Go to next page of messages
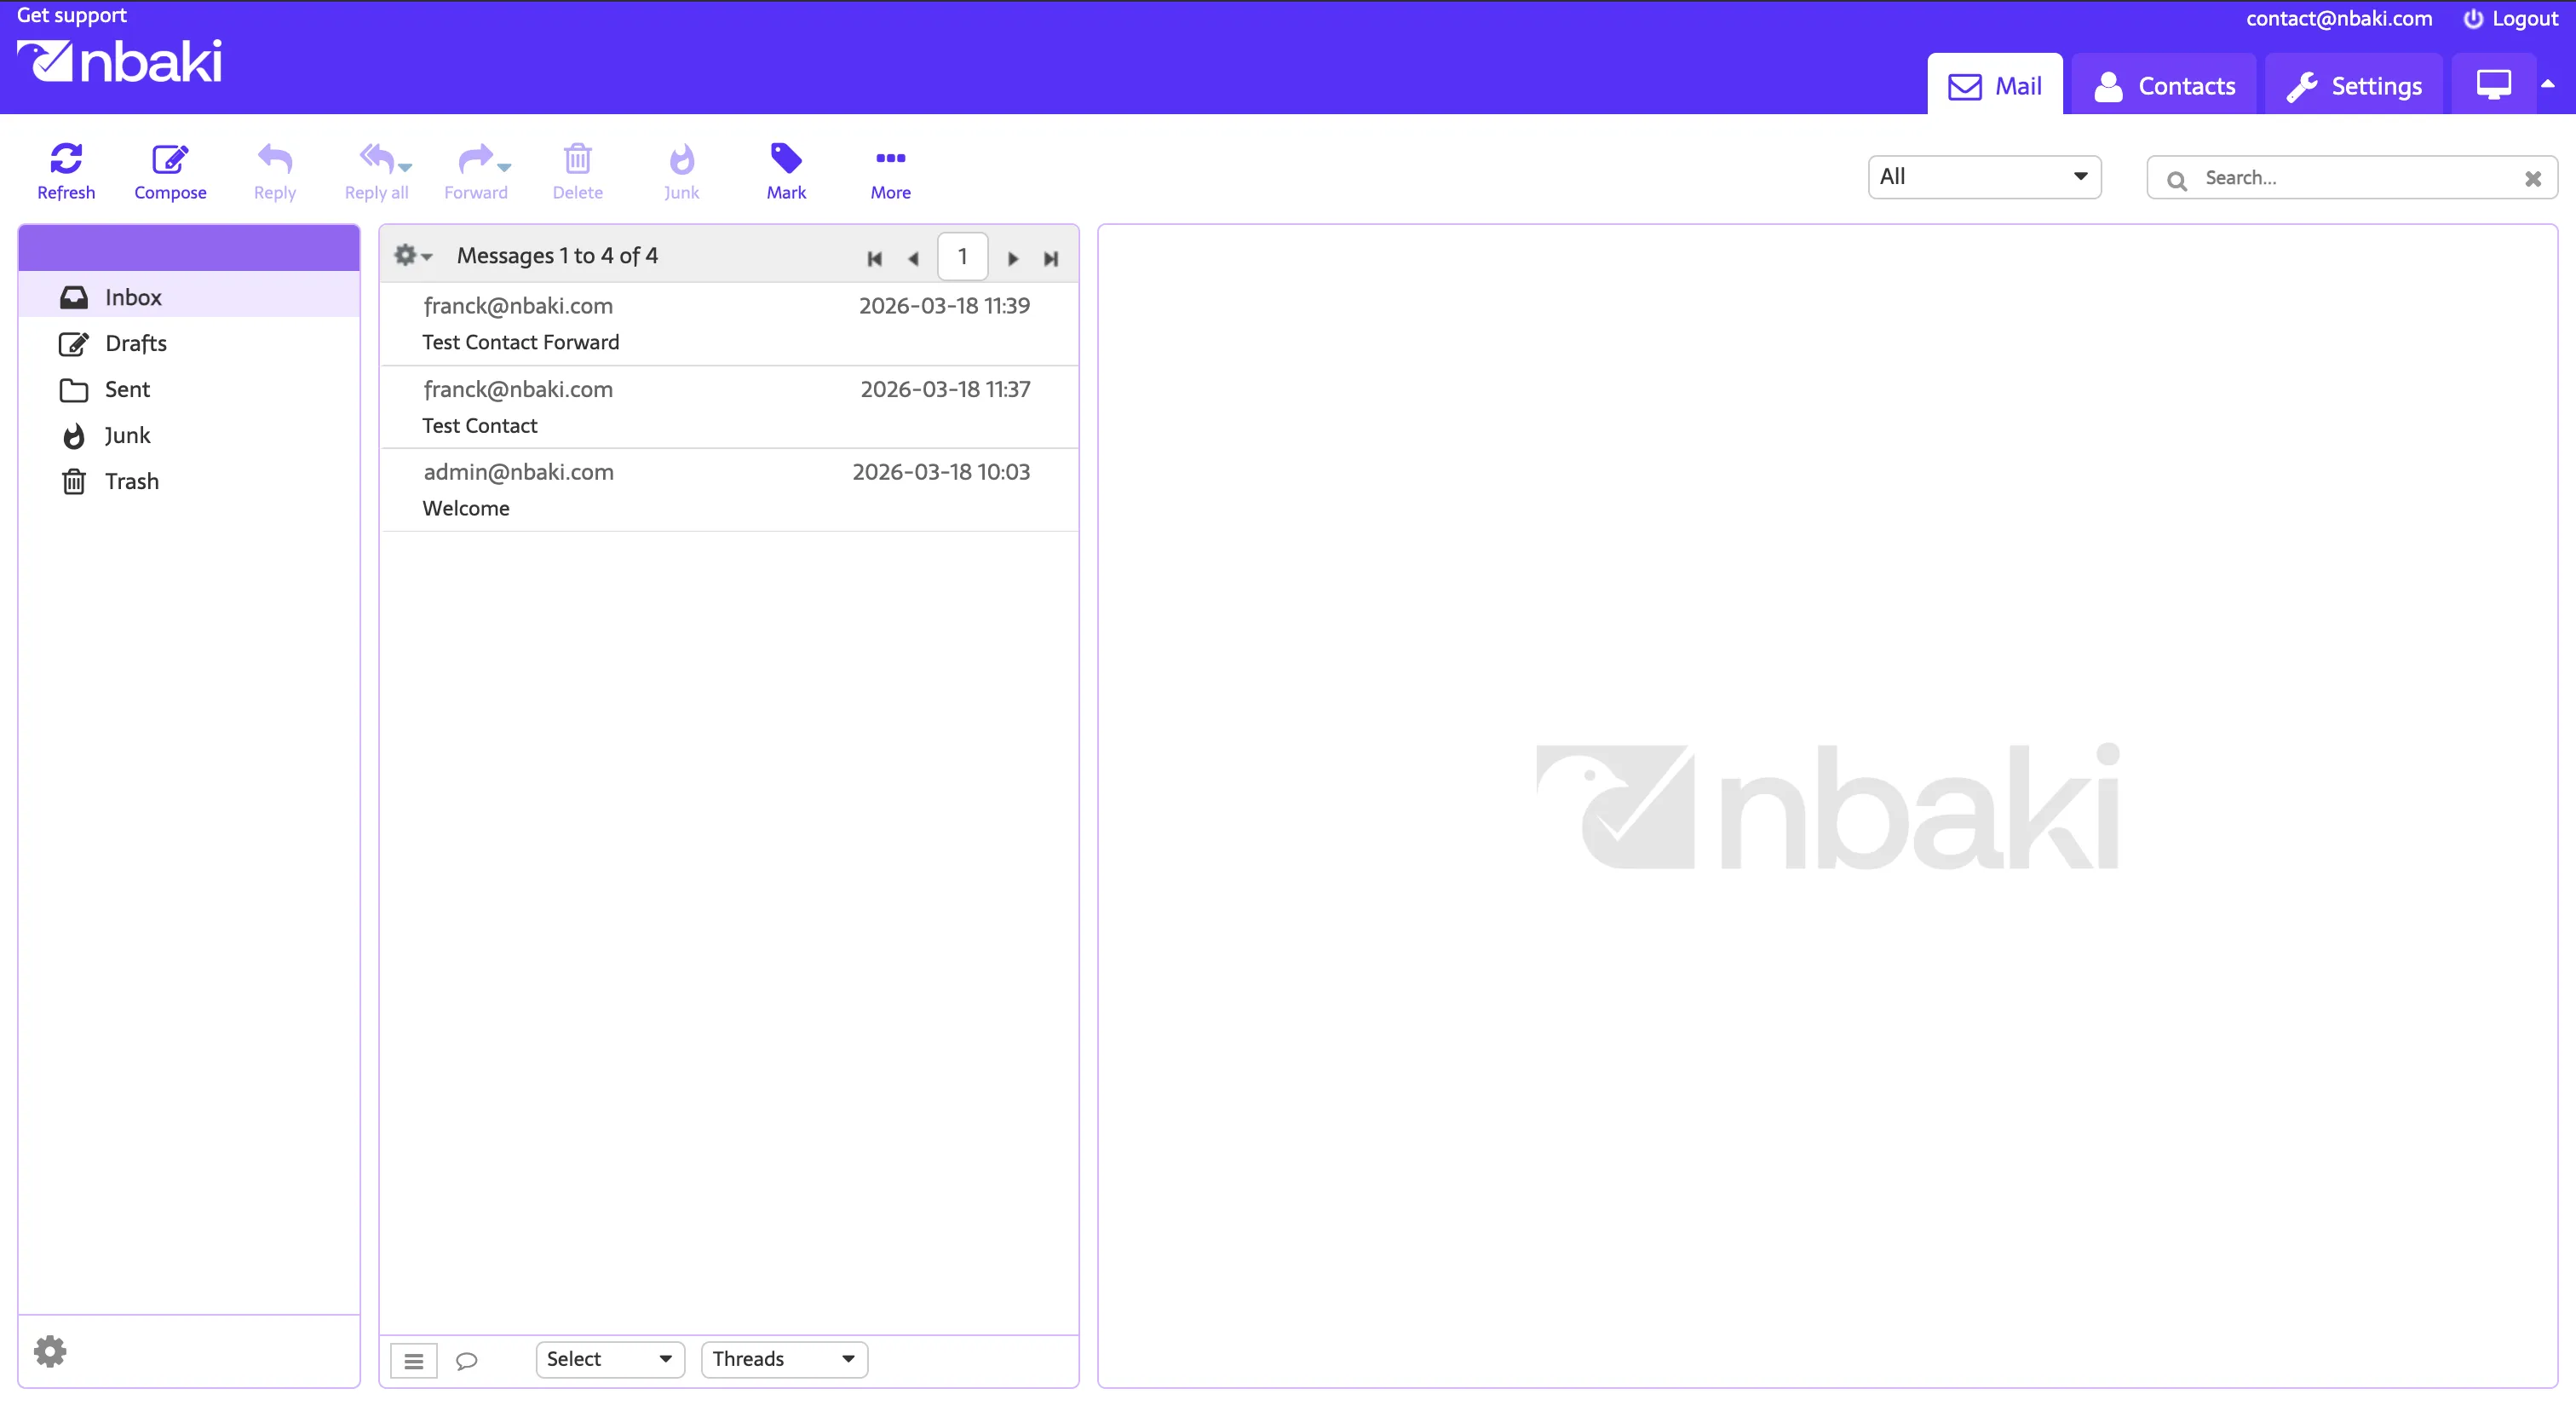Image resolution: width=2576 pixels, height=1423 pixels. pyautogui.click(x=1012, y=258)
